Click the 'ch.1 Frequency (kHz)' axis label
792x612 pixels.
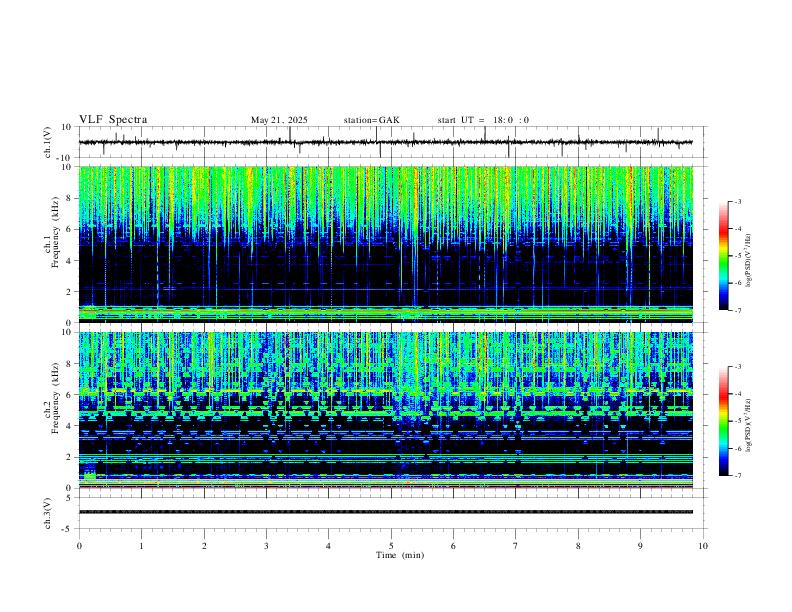52,232
